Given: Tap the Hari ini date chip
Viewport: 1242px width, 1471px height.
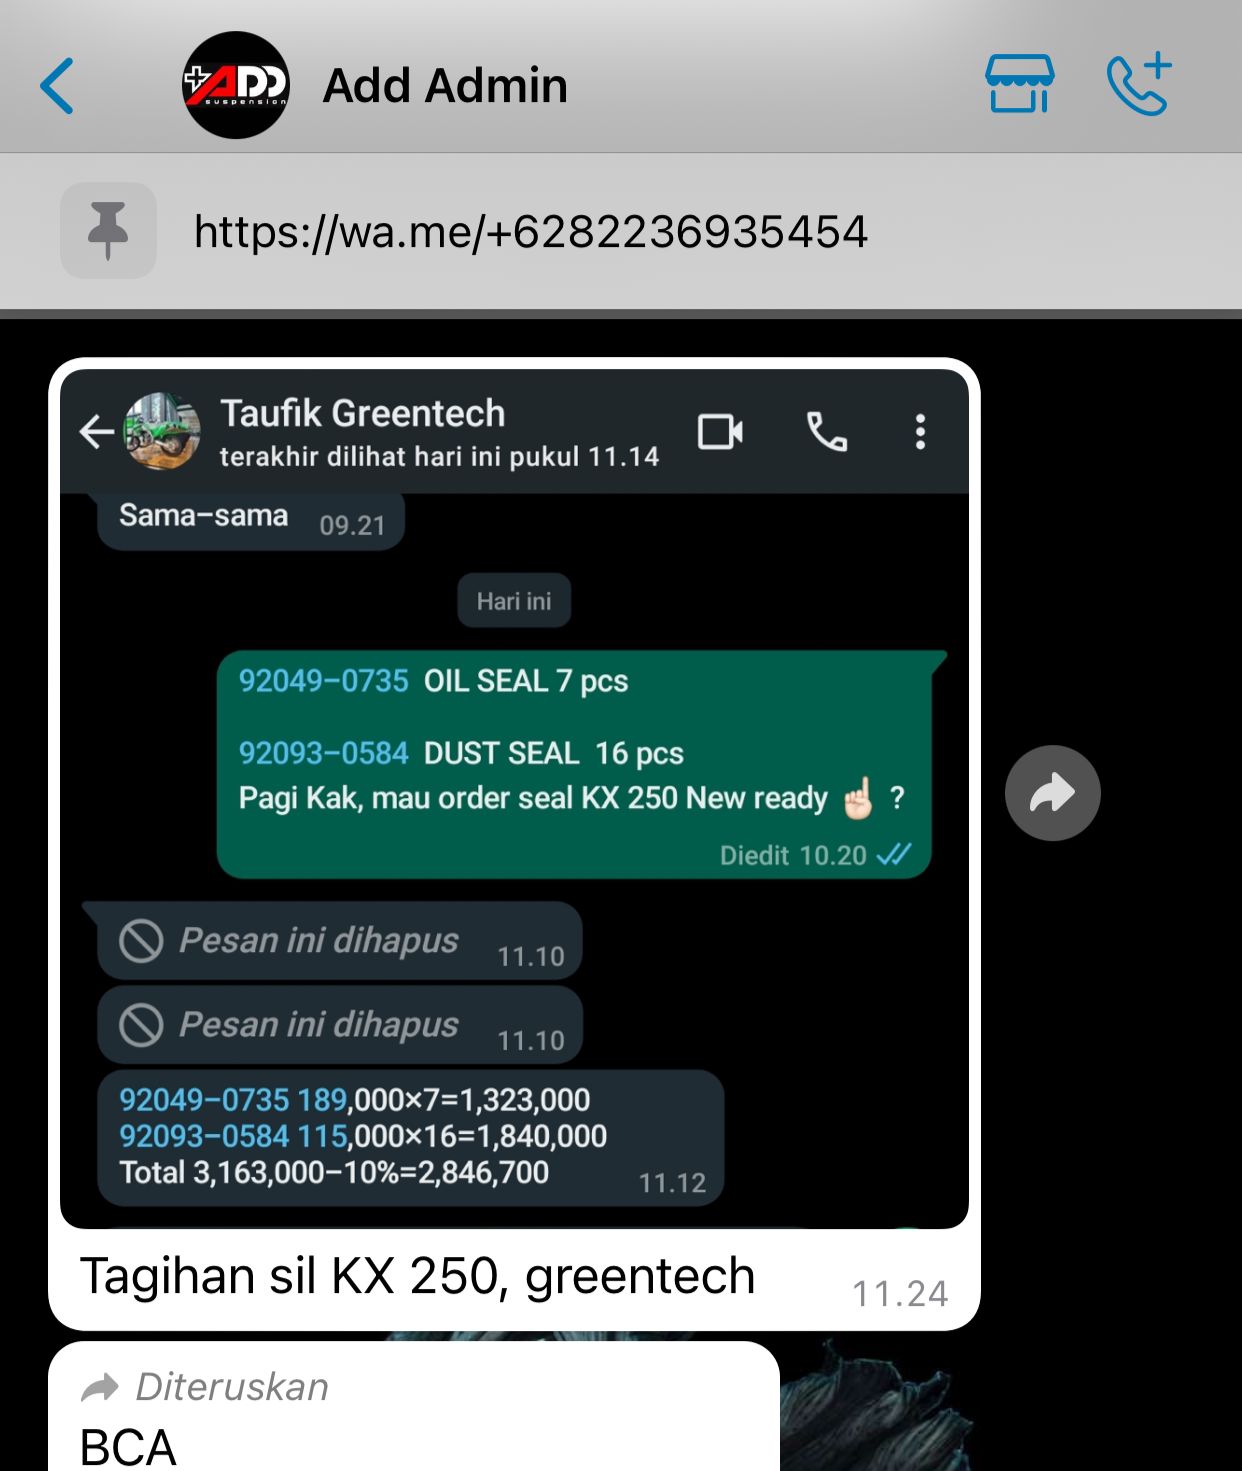Looking at the screenshot, I should pos(514,601).
